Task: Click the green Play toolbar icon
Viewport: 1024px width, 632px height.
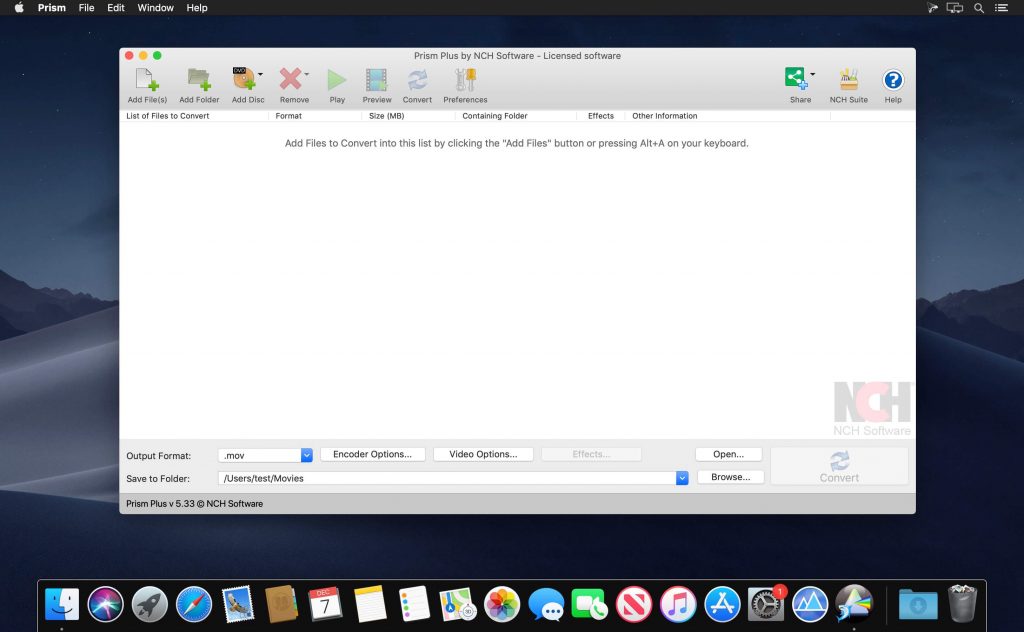Action: 337,80
